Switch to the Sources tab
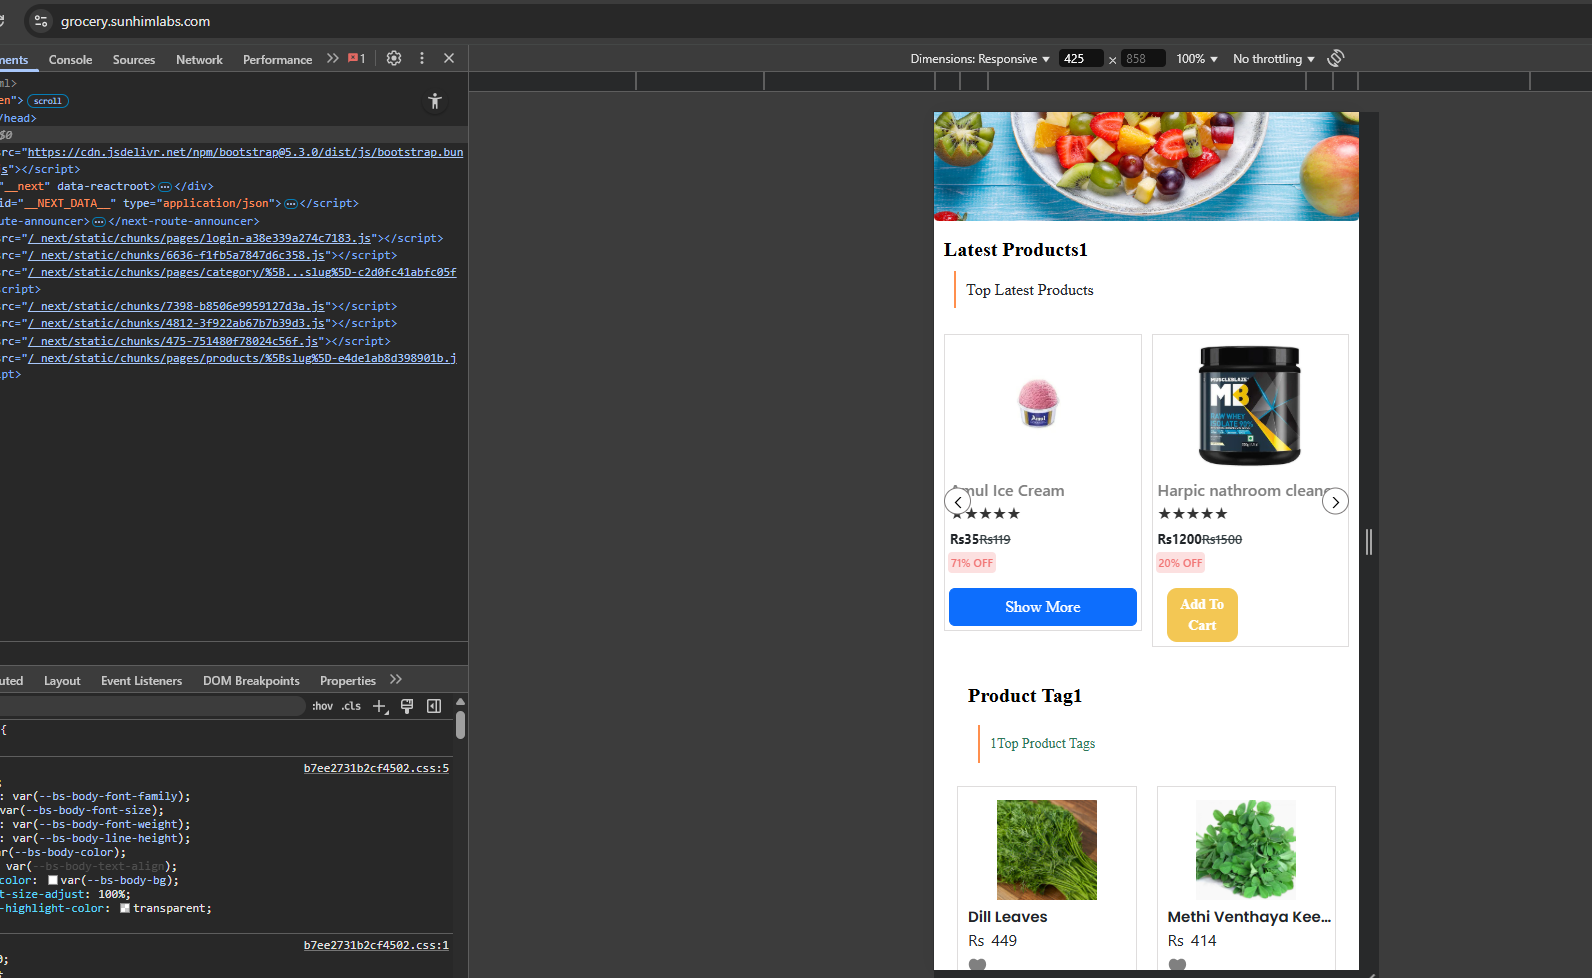This screenshot has height=978, width=1592. tap(134, 60)
